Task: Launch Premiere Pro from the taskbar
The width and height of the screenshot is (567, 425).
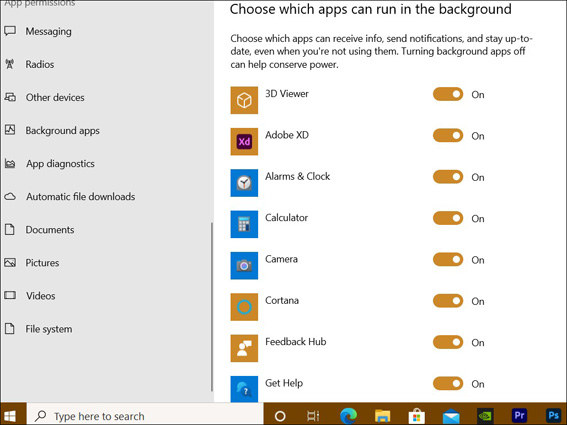Action: pyautogui.click(x=519, y=416)
